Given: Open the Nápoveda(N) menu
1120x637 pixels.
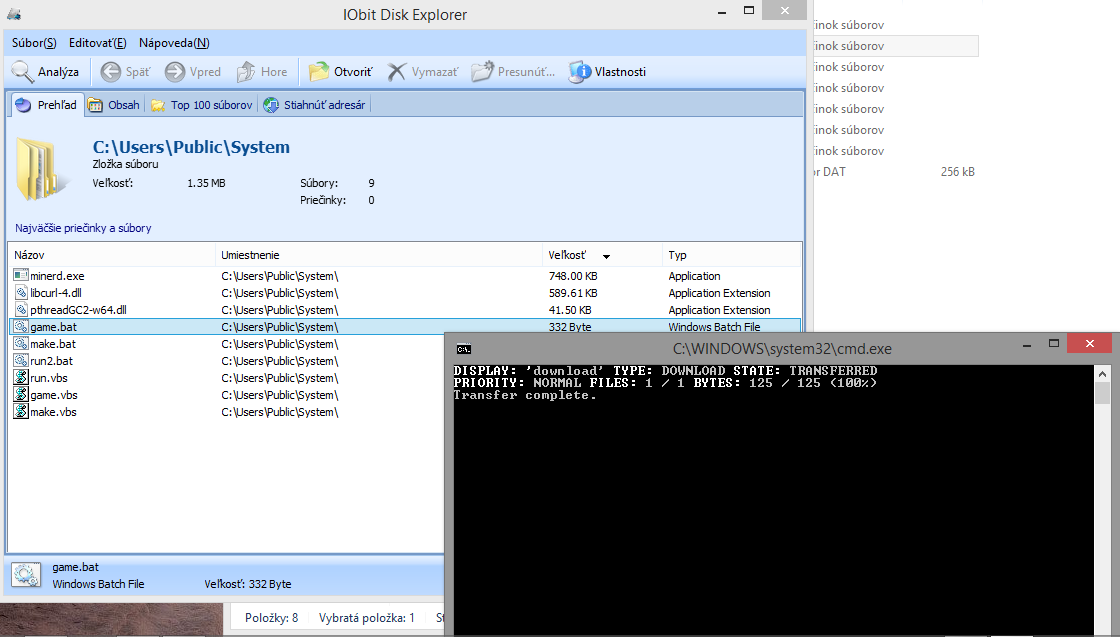Looking at the screenshot, I should (x=174, y=43).
